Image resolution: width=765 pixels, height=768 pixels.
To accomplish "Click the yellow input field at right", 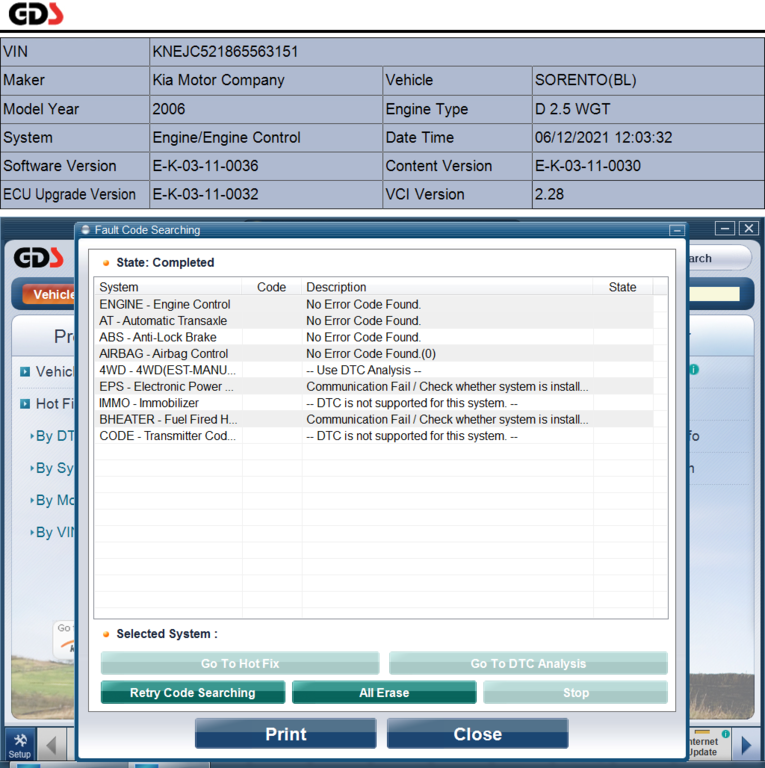I will click(x=714, y=294).
